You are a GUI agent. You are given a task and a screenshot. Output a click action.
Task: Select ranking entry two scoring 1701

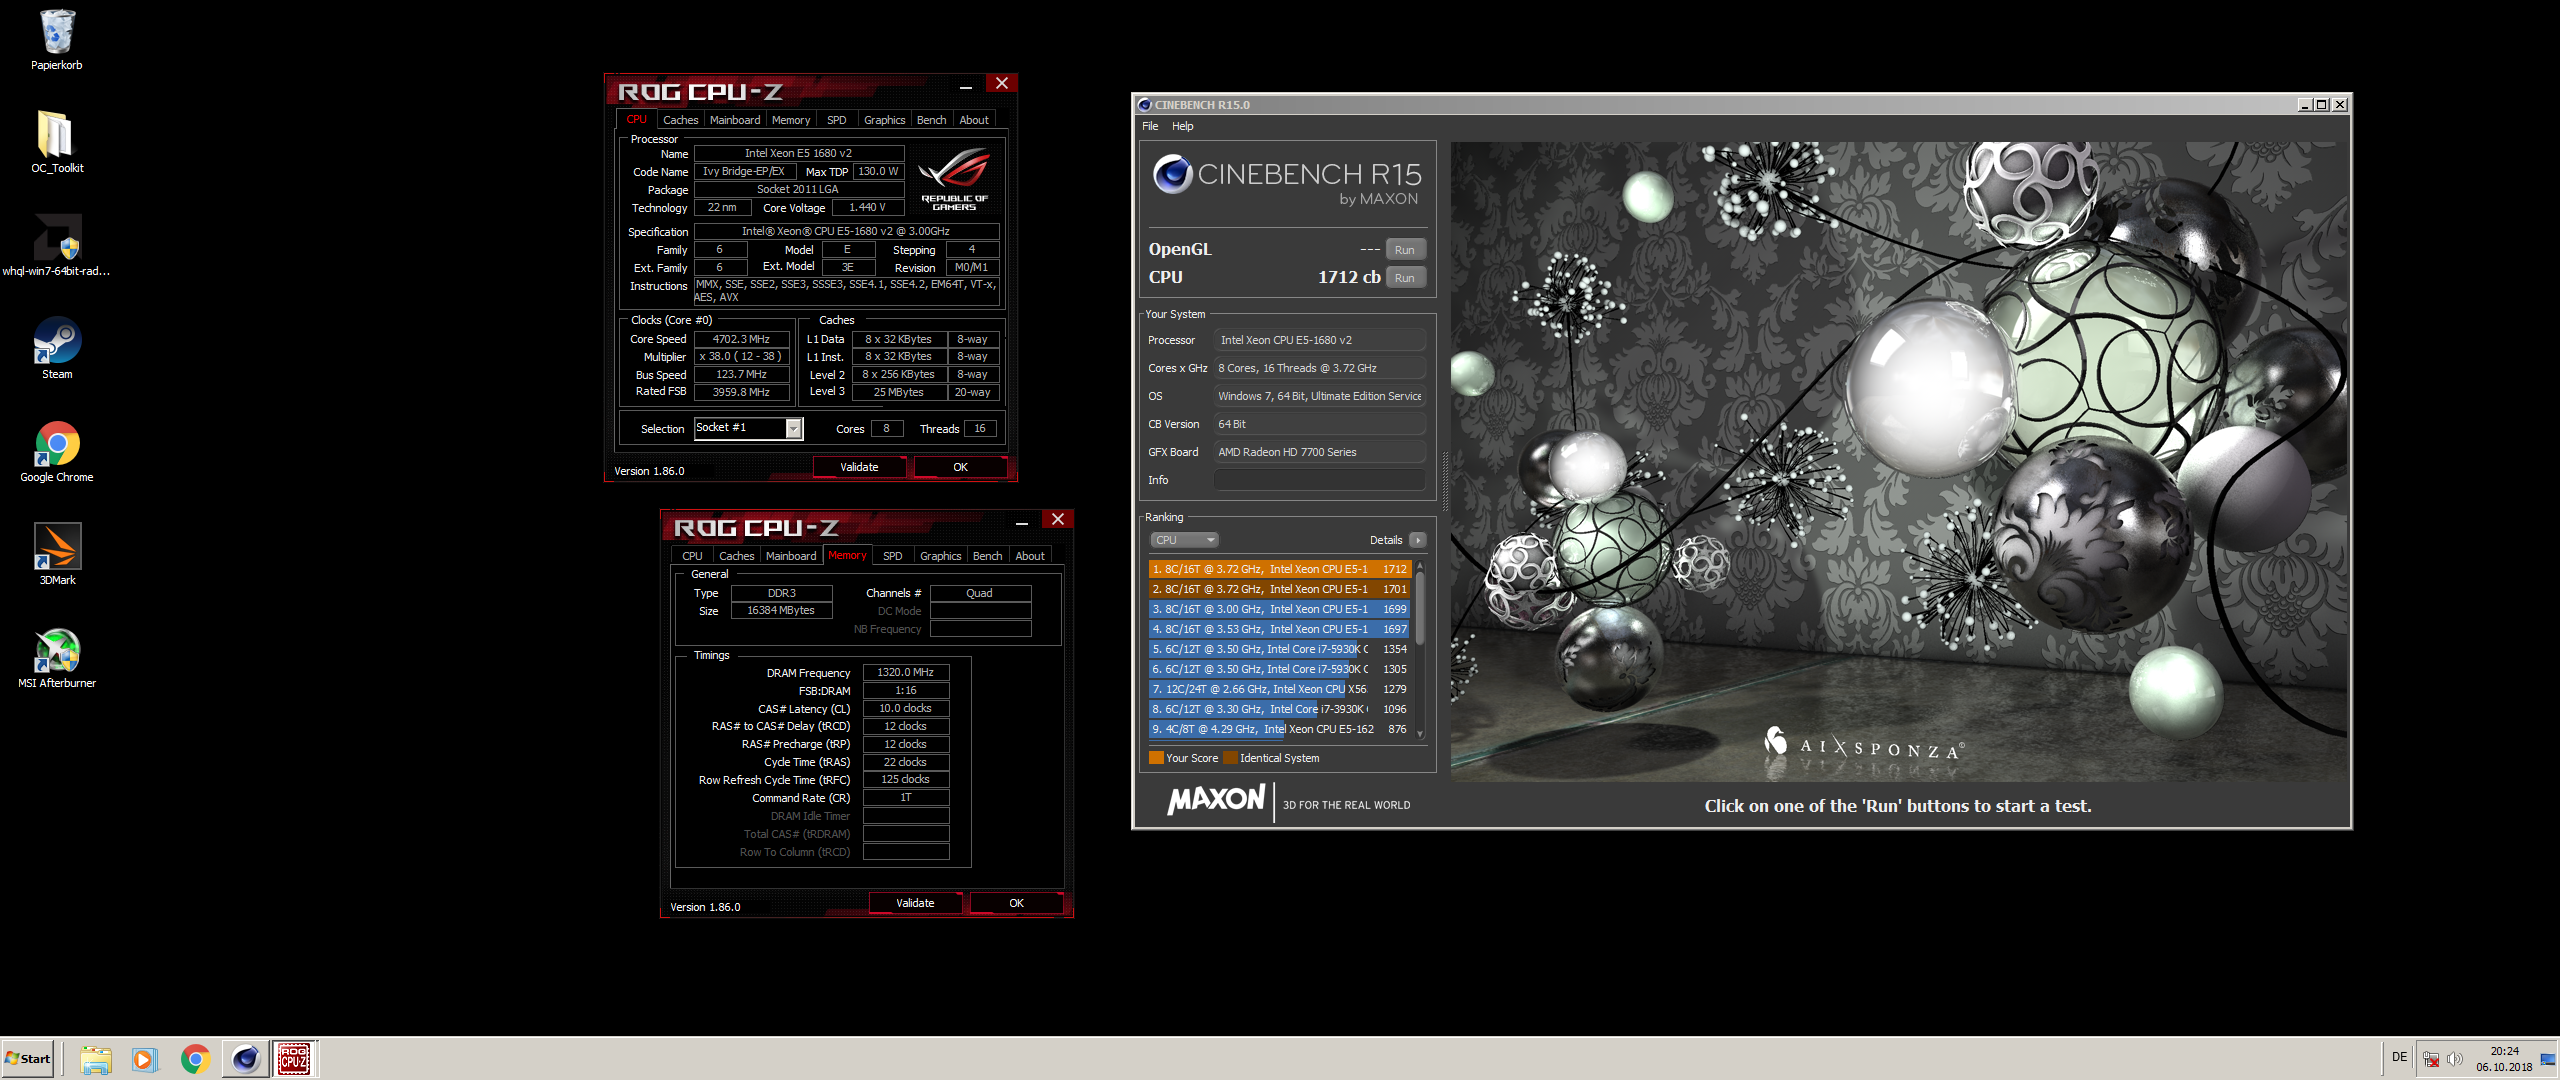pos(1280,589)
